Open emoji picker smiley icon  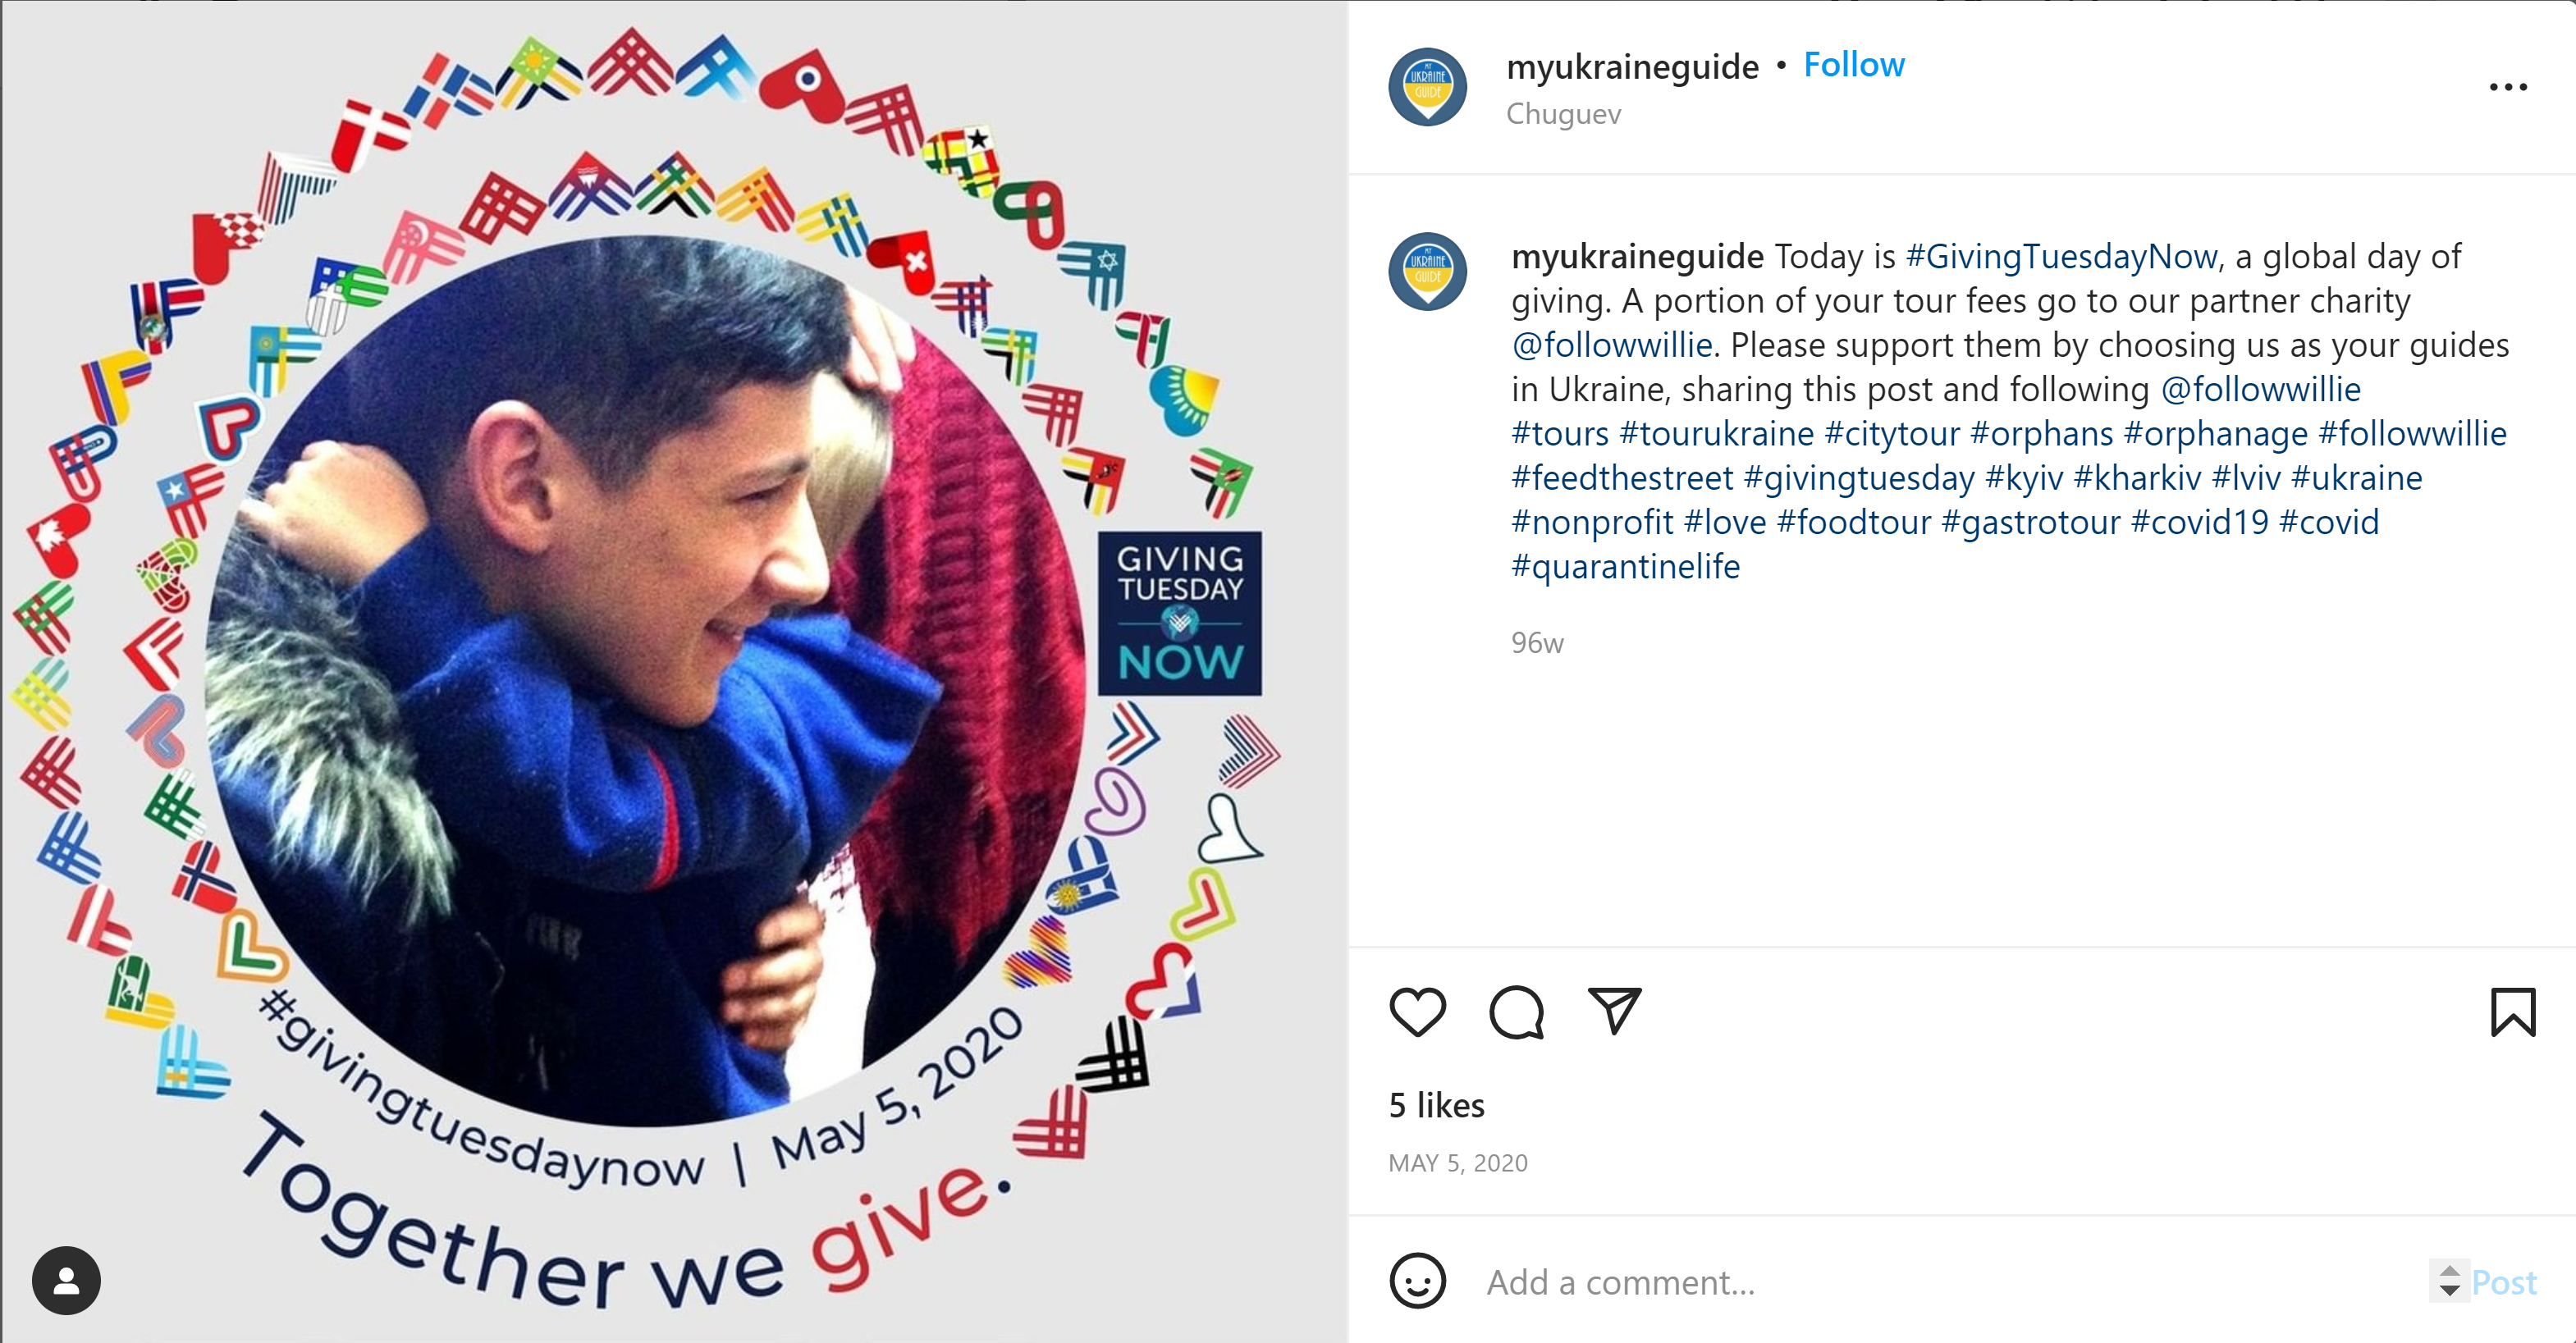(x=1418, y=1281)
